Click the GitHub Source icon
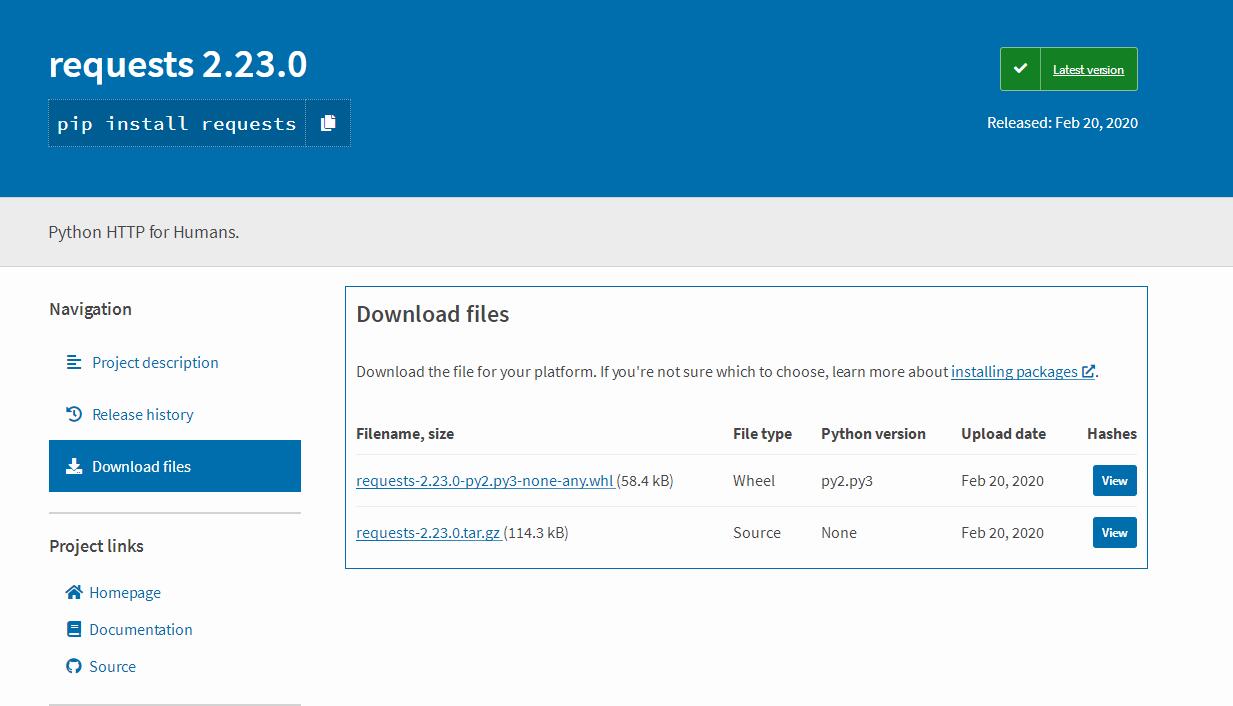Viewport: 1233px width, 706px height. tap(74, 666)
